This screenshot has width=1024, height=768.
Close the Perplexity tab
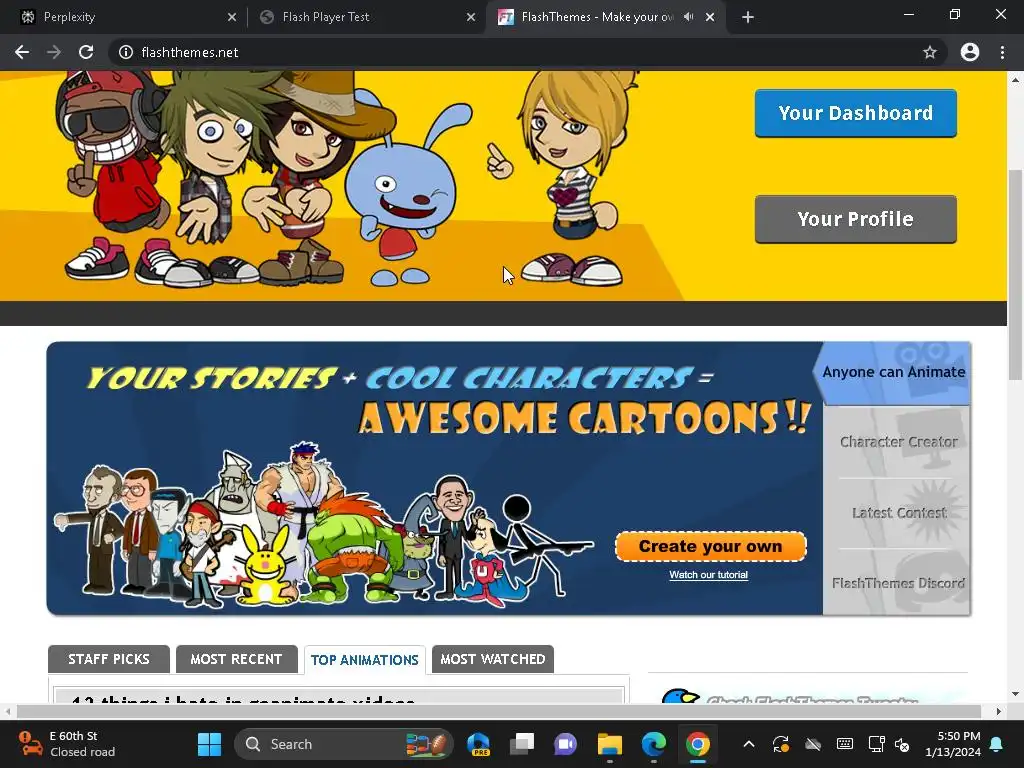point(232,17)
